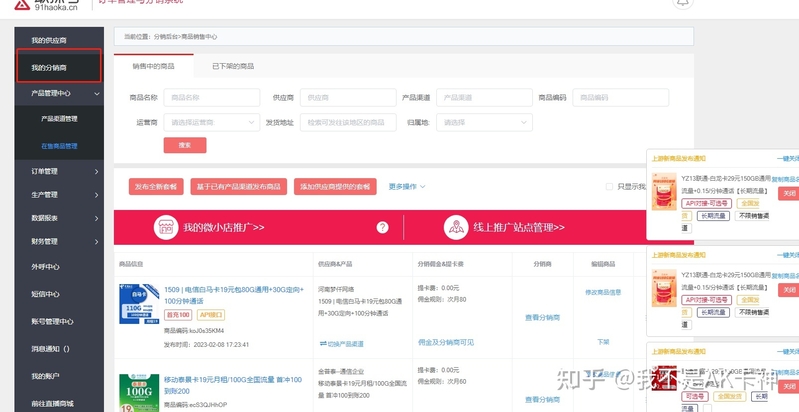Click the question mark help icon
This screenshot has width=799, height=412.
[382, 228]
